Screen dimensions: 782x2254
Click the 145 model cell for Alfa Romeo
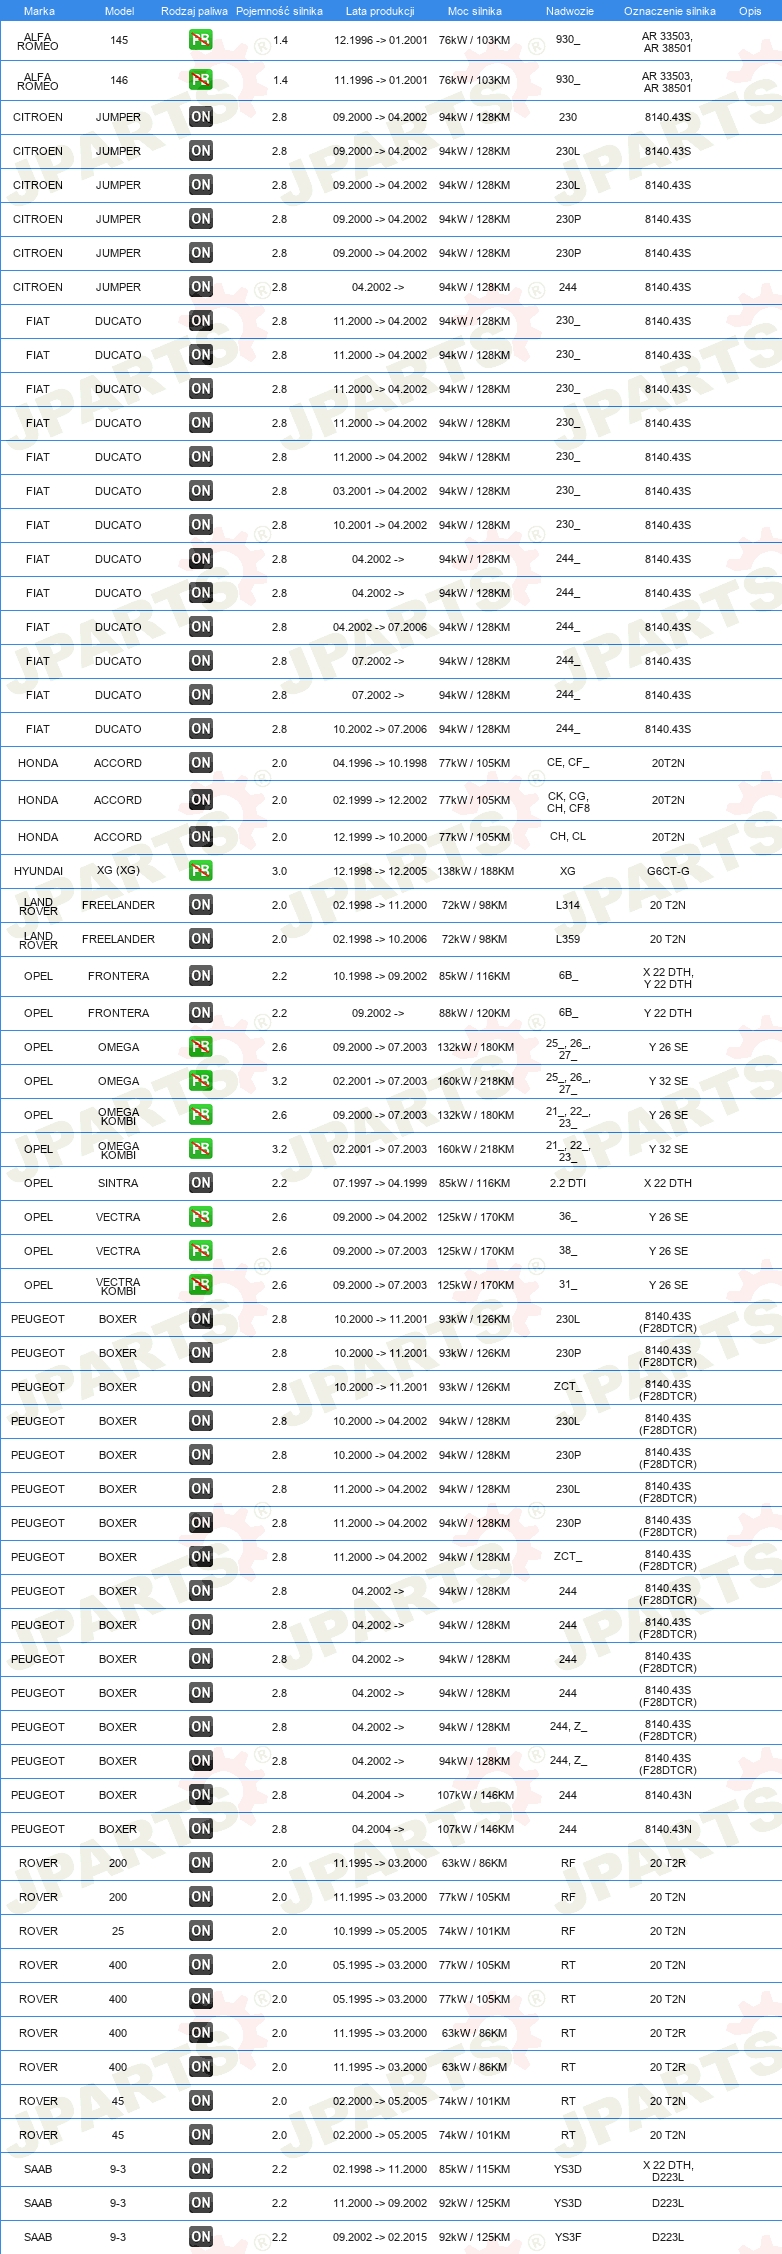pos(119,40)
